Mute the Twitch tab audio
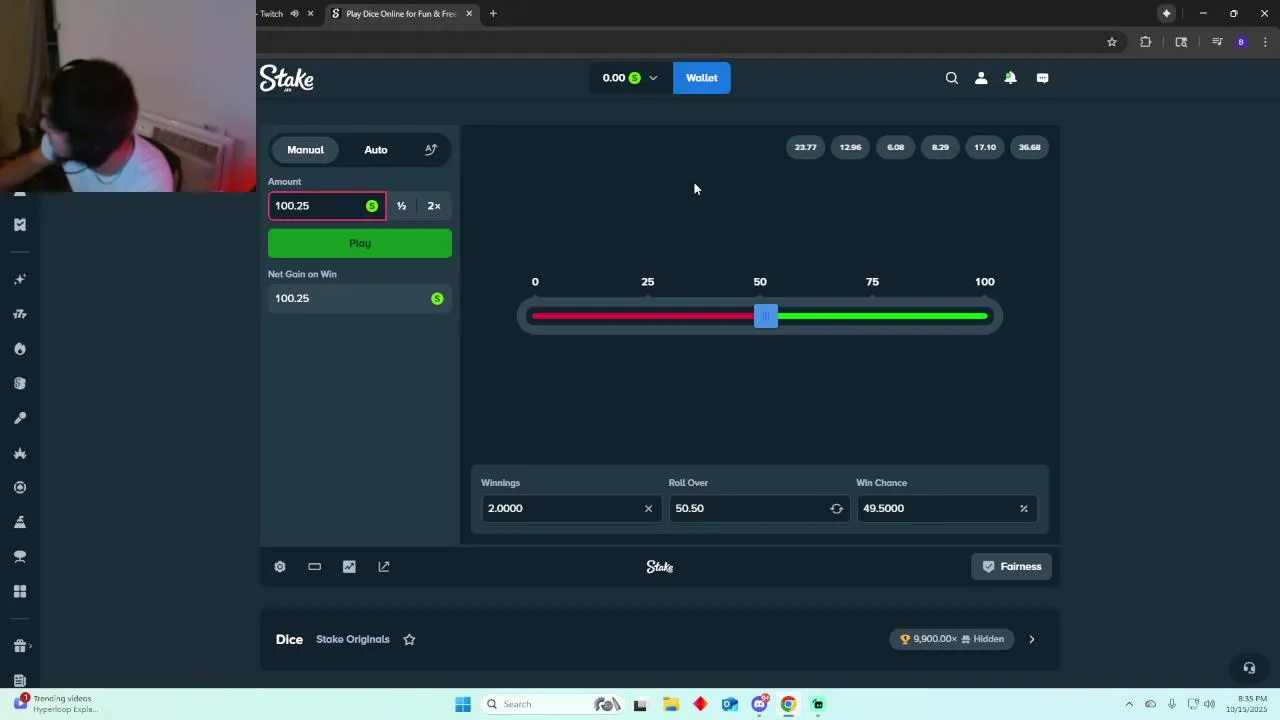Image resolution: width=1280 pixels, height=720 pixels. 294,14
